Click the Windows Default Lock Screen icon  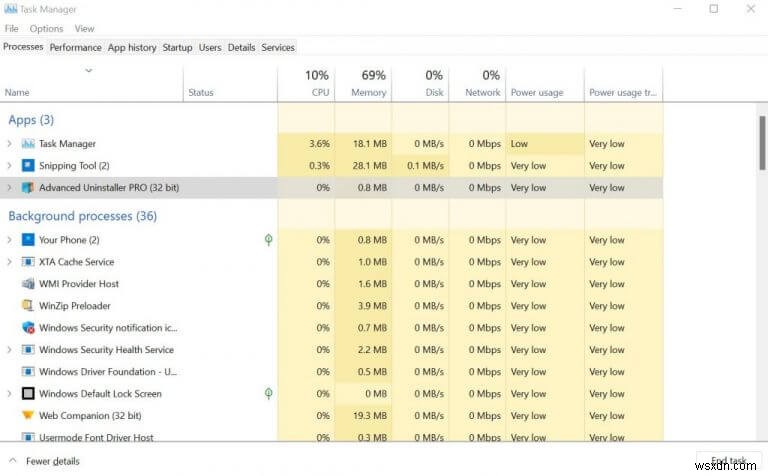(28, 394)
